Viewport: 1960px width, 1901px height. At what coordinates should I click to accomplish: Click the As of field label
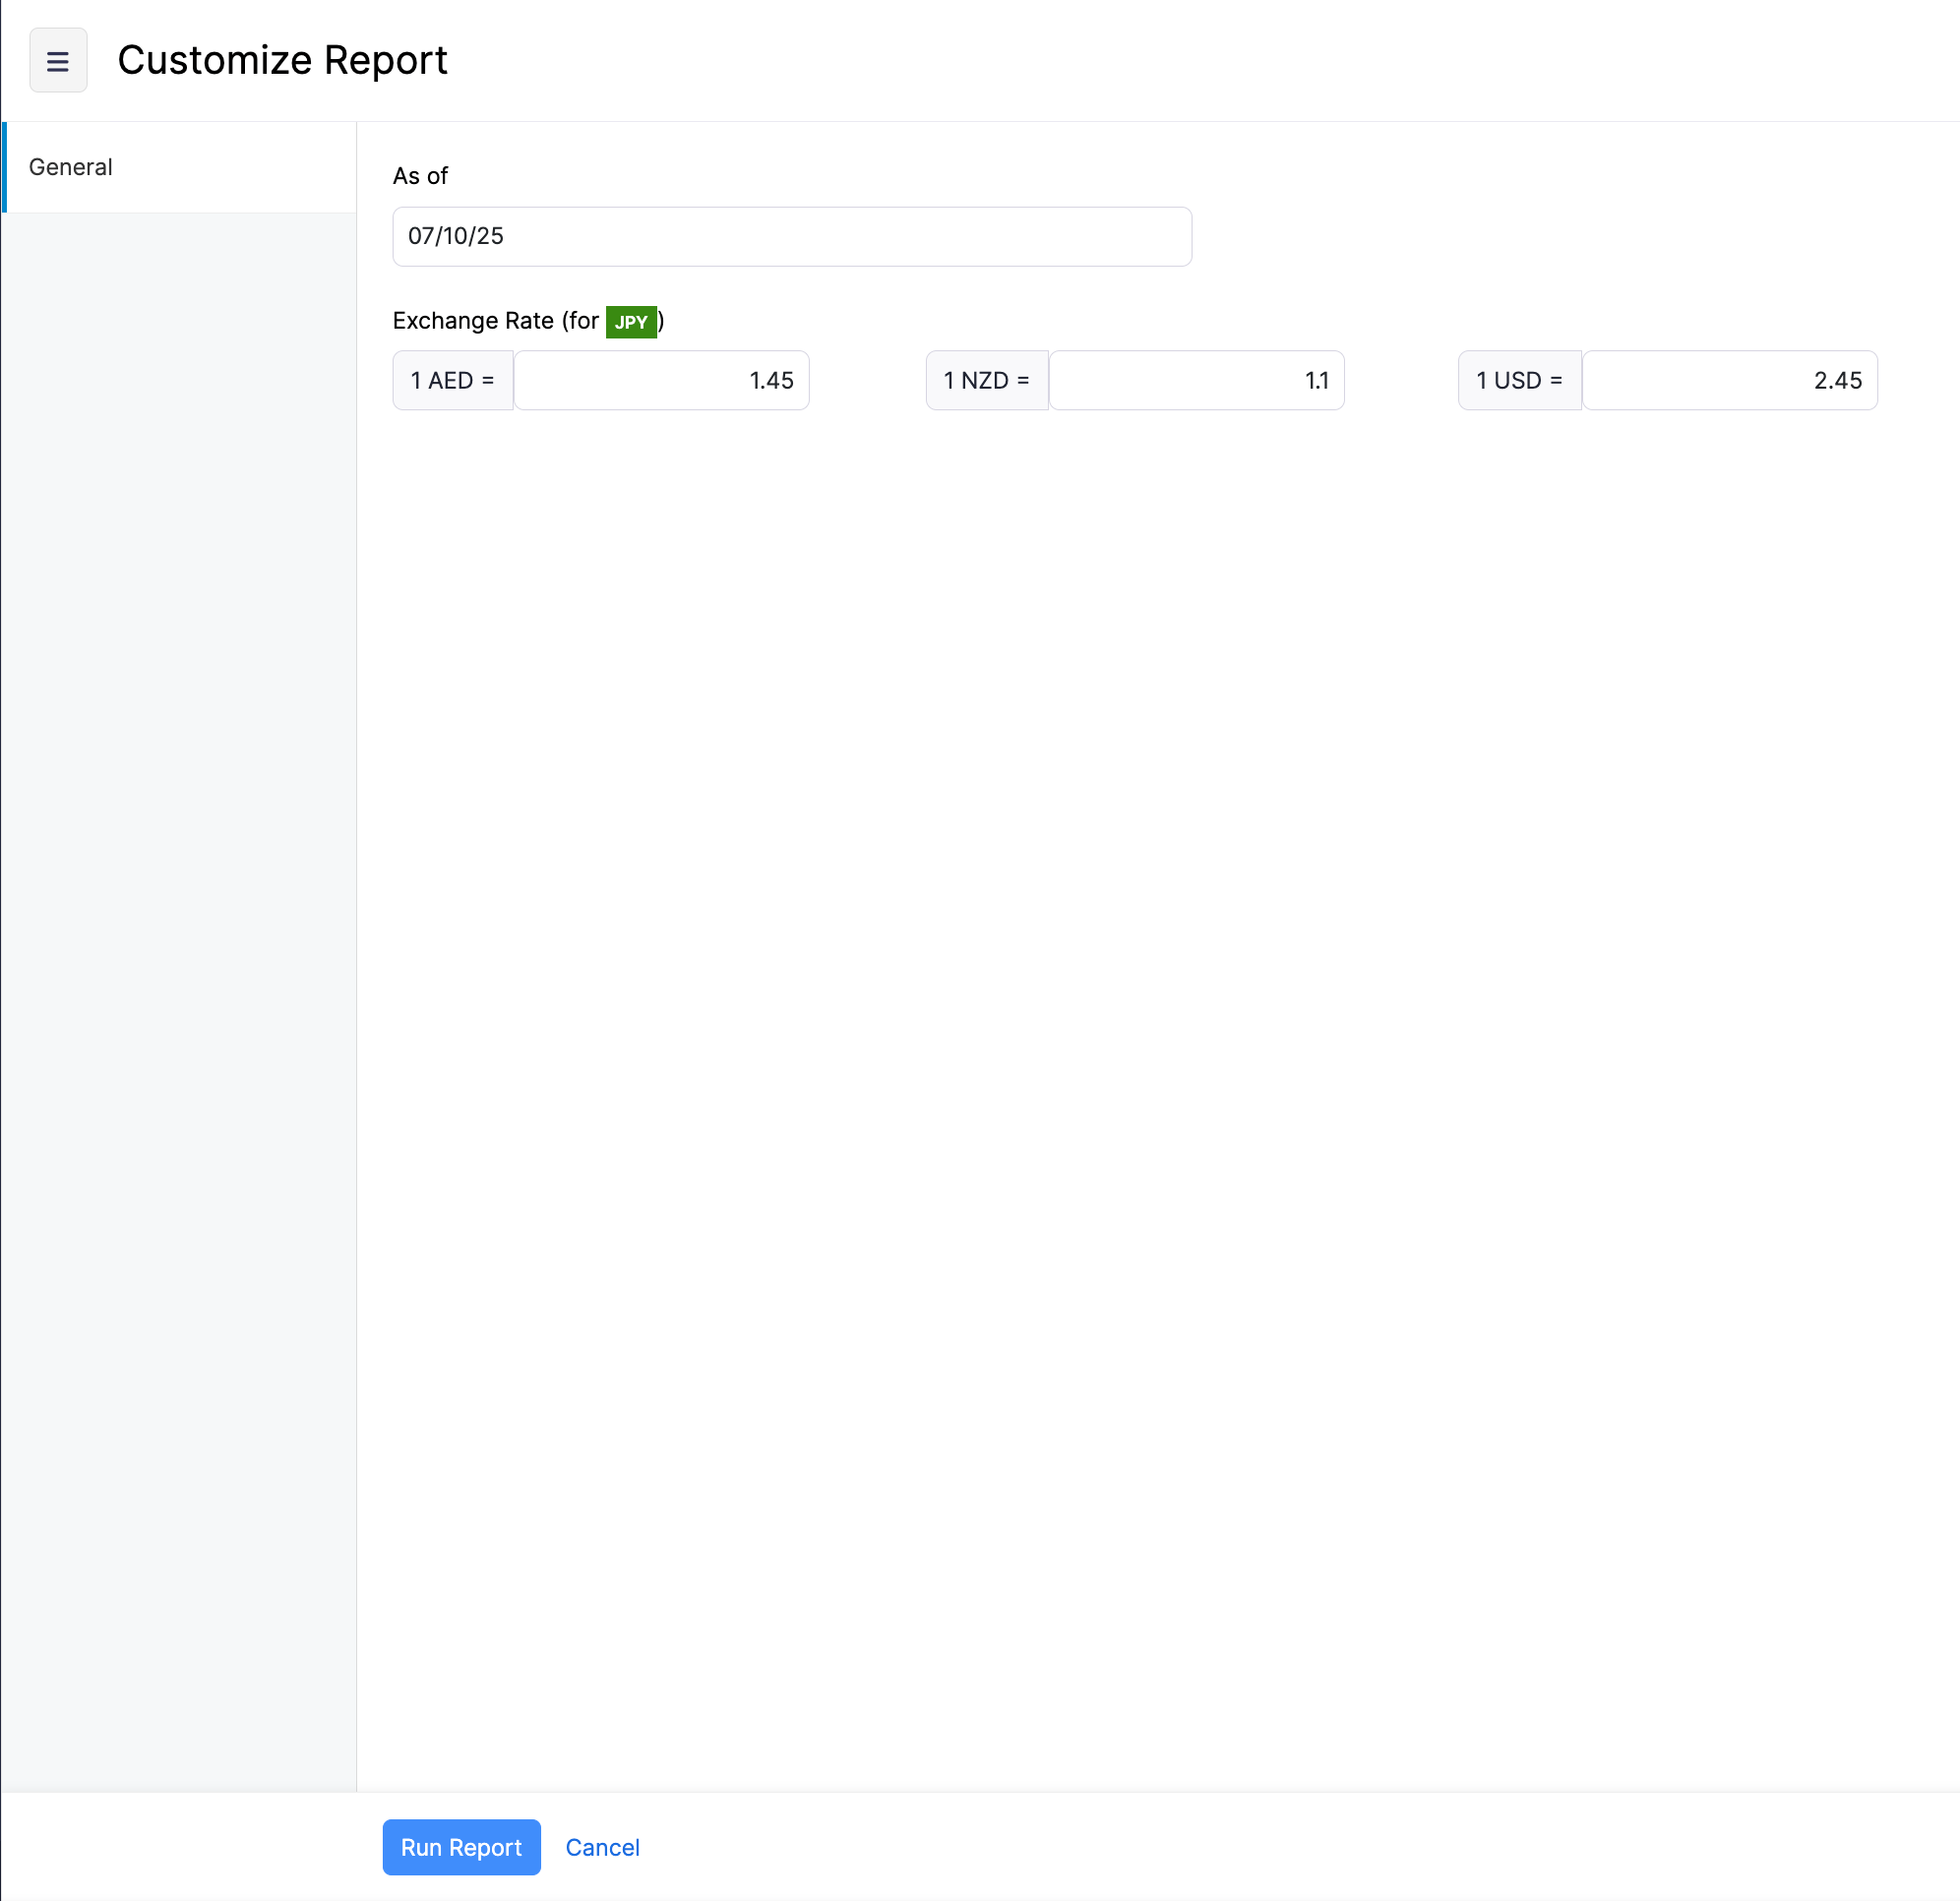point(420,176)
